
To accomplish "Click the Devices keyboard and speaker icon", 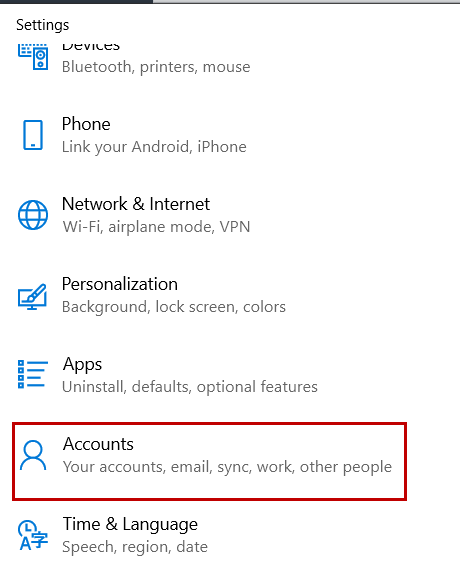I will click(x=33, y=56).
